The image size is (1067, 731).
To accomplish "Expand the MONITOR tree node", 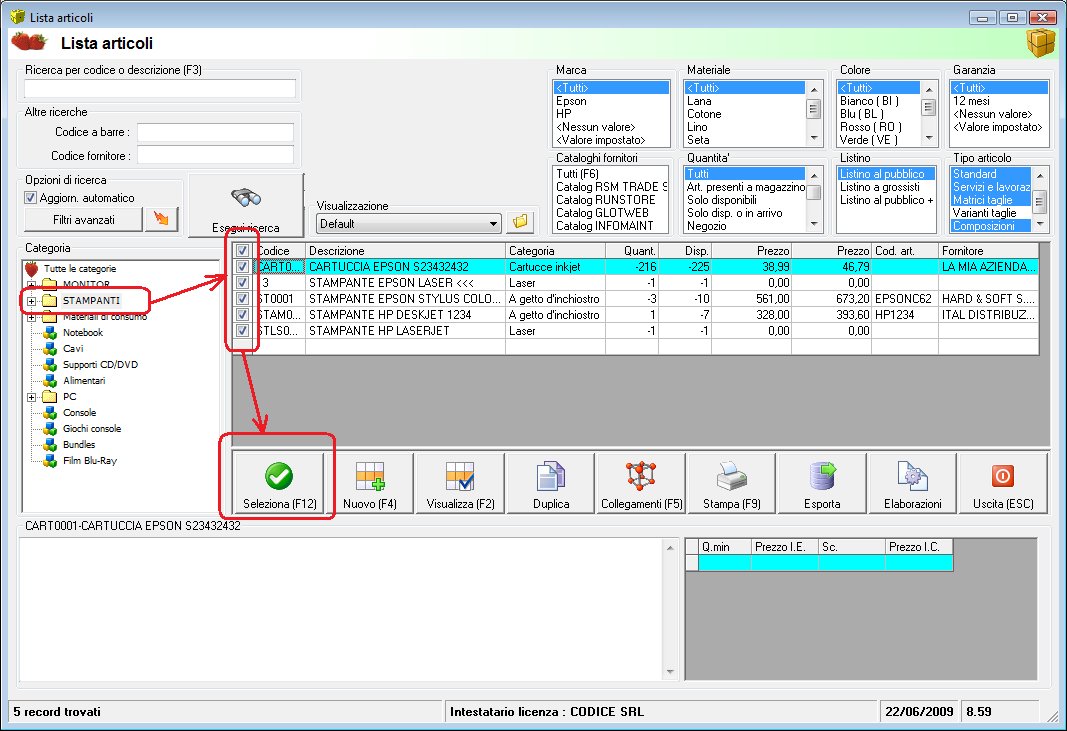I will [x=31, y=285].
